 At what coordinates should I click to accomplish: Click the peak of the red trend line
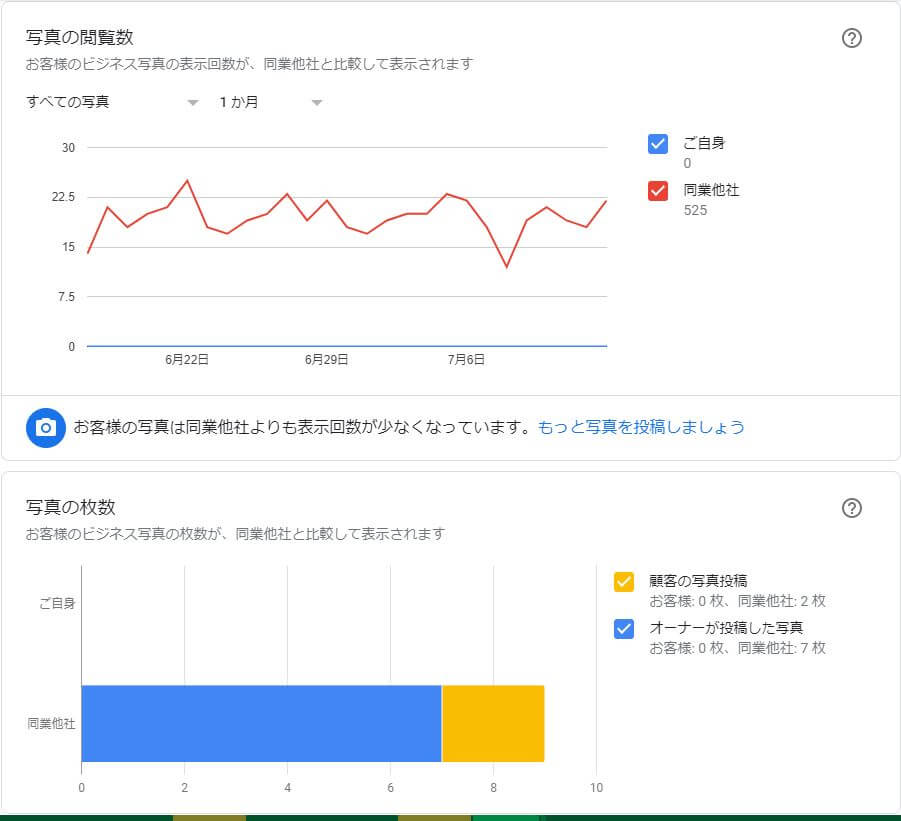186,181
